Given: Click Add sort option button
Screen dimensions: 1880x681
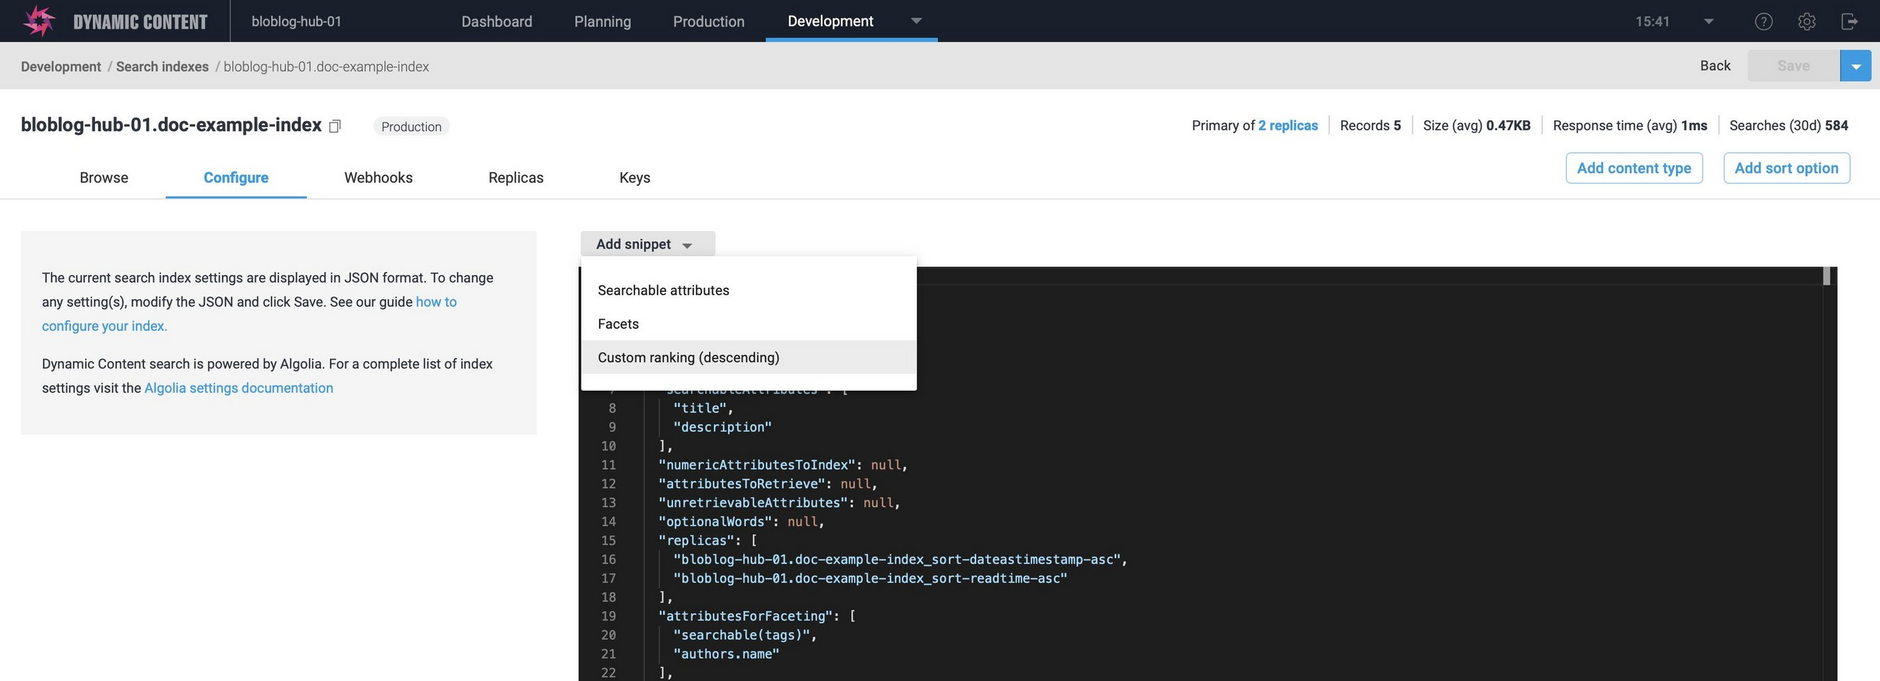Looking at the screenshot, I should click(x=1786, y=168).
